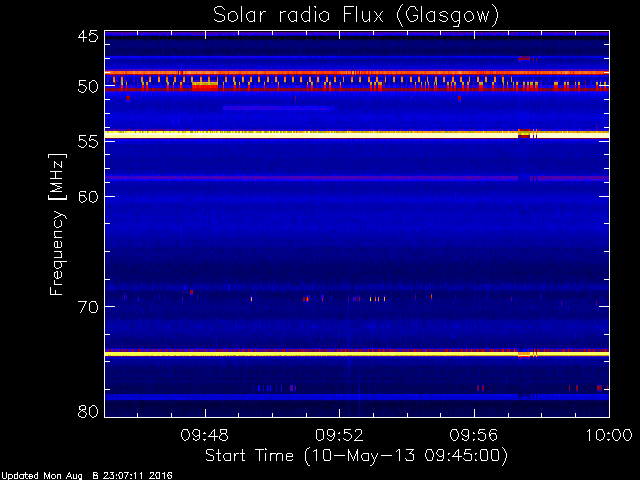Click the "Start Time (10-May-13 09:45:00)" label
This screenshot has width=640, height=480.
pyautogui.click(x=356, y=456)
